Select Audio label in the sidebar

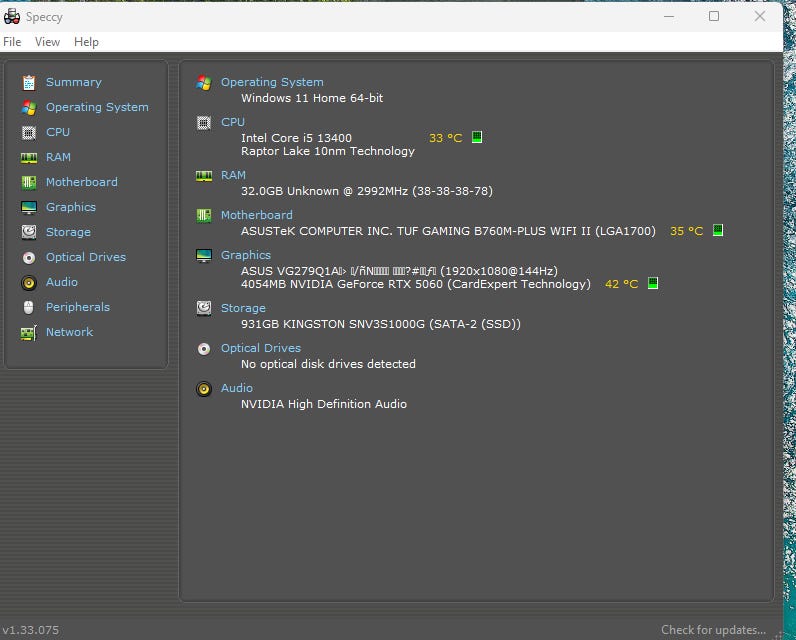coord(62,282)
